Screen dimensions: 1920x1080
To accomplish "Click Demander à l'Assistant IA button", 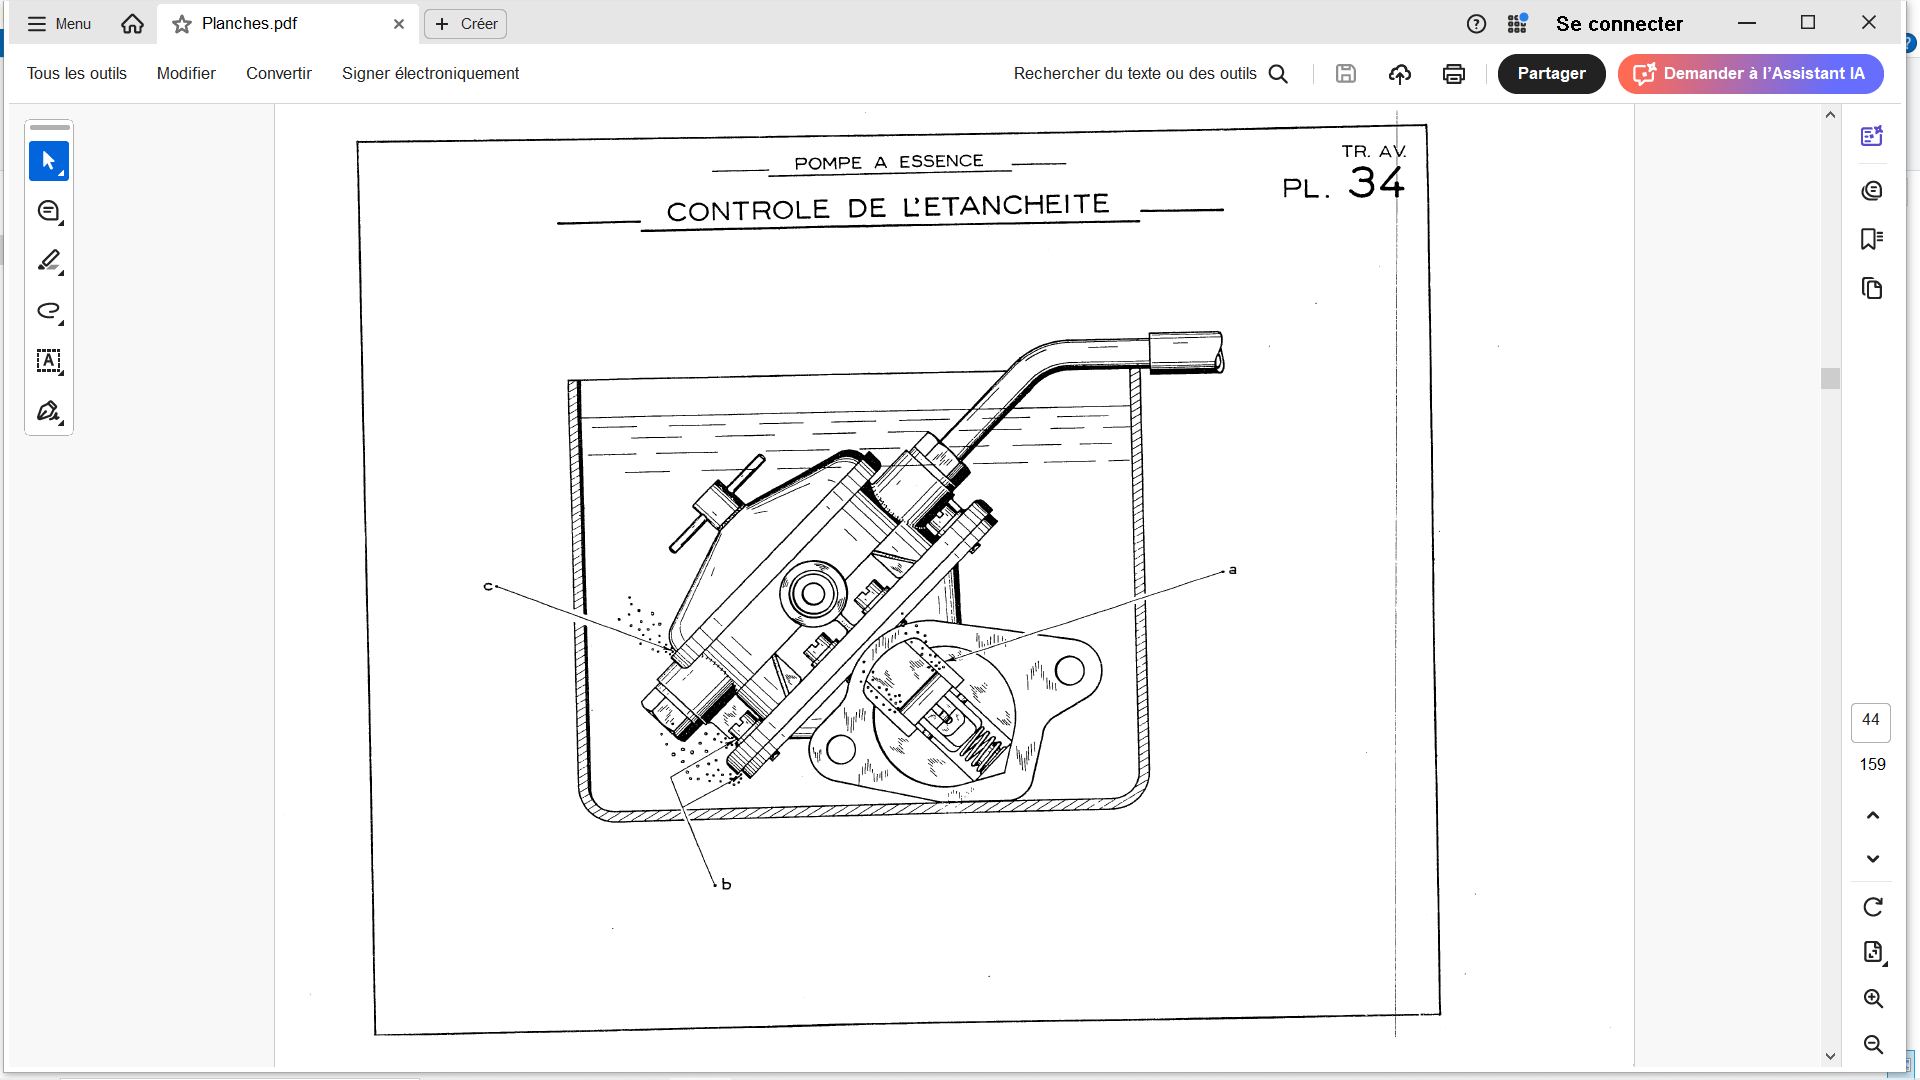I will pos(1750,74).
